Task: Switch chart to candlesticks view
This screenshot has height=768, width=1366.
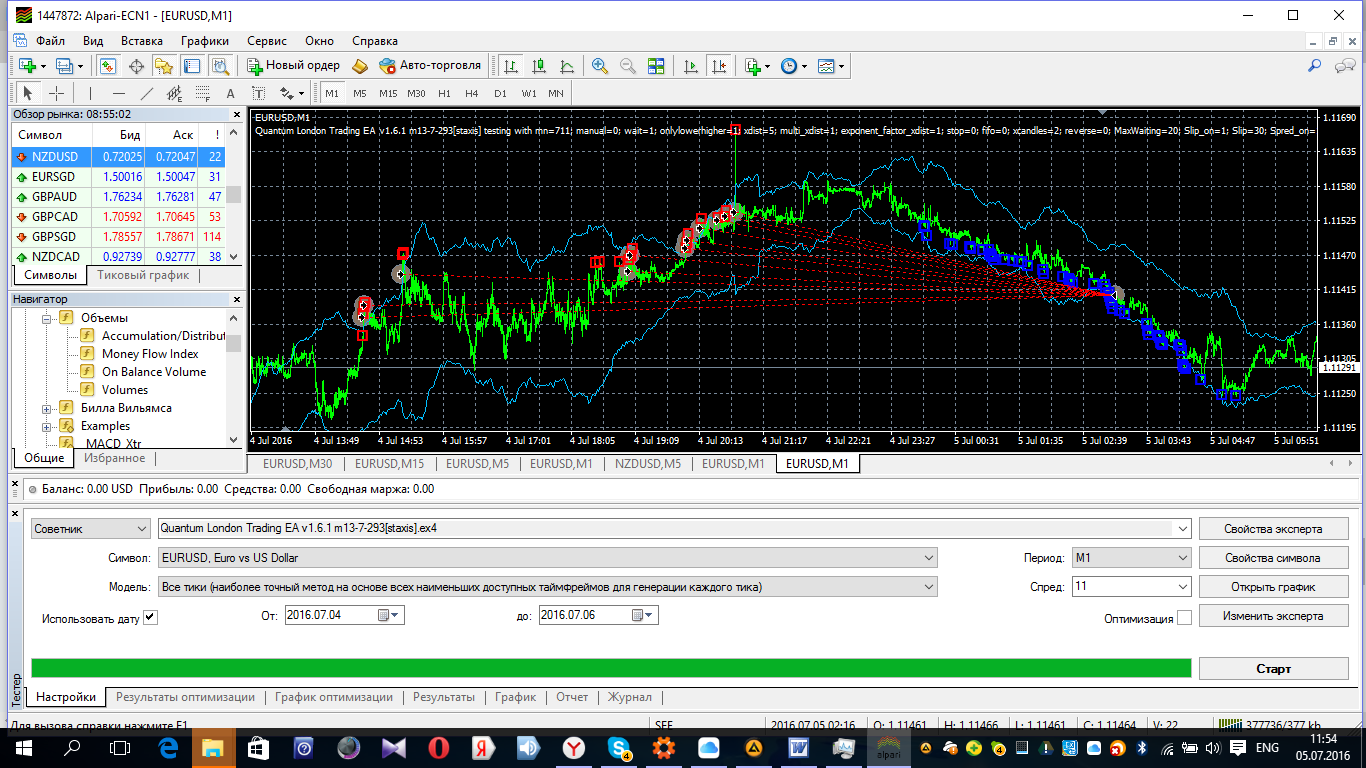Action: (539, 66)
